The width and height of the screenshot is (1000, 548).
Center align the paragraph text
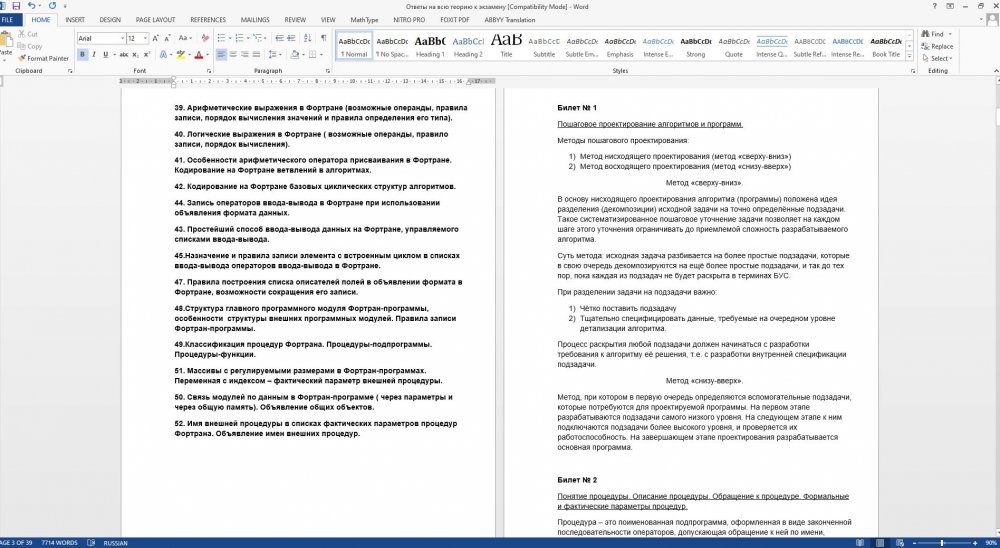233,54
